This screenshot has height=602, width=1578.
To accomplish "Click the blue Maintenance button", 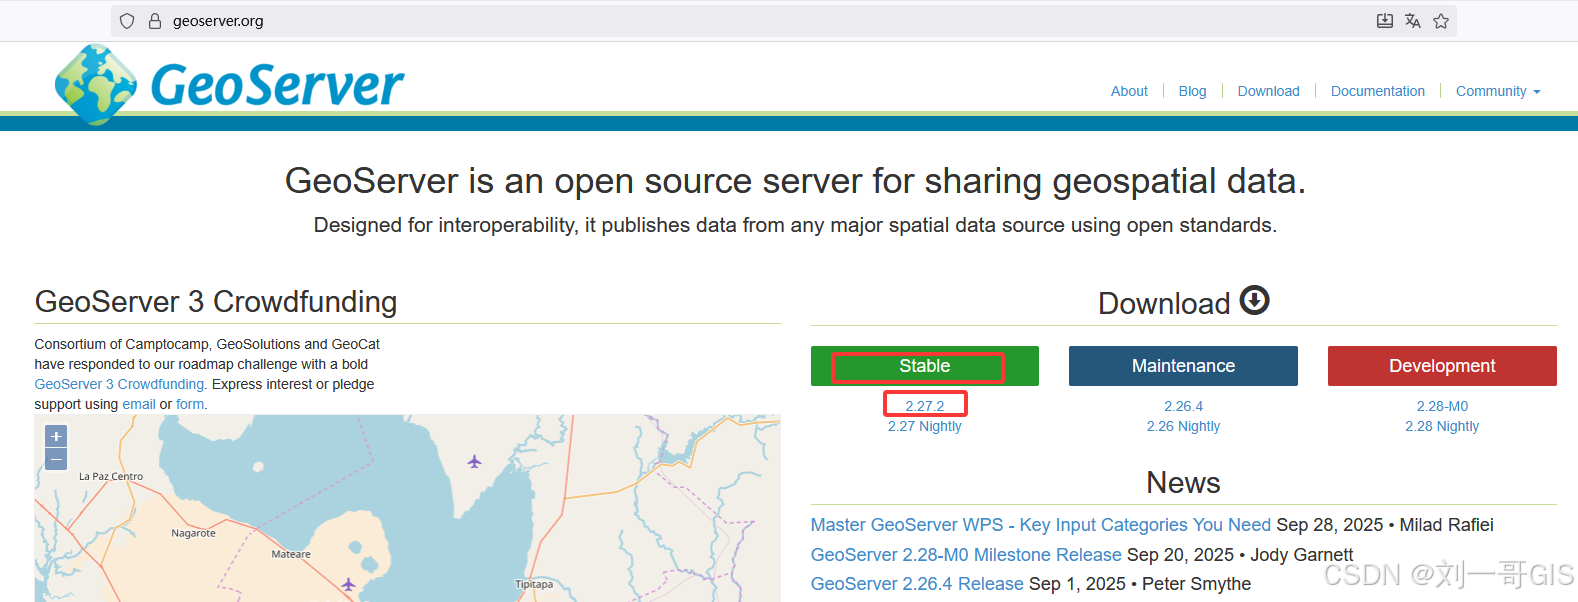I will [1183, 366].
